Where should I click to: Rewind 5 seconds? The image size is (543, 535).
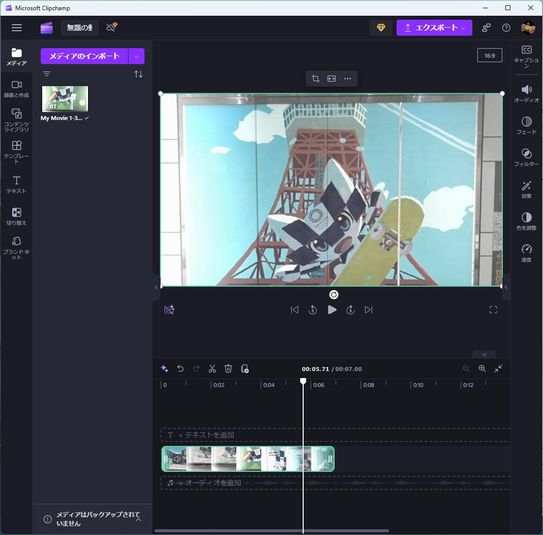pyautogui.click(x=313, y=310)
